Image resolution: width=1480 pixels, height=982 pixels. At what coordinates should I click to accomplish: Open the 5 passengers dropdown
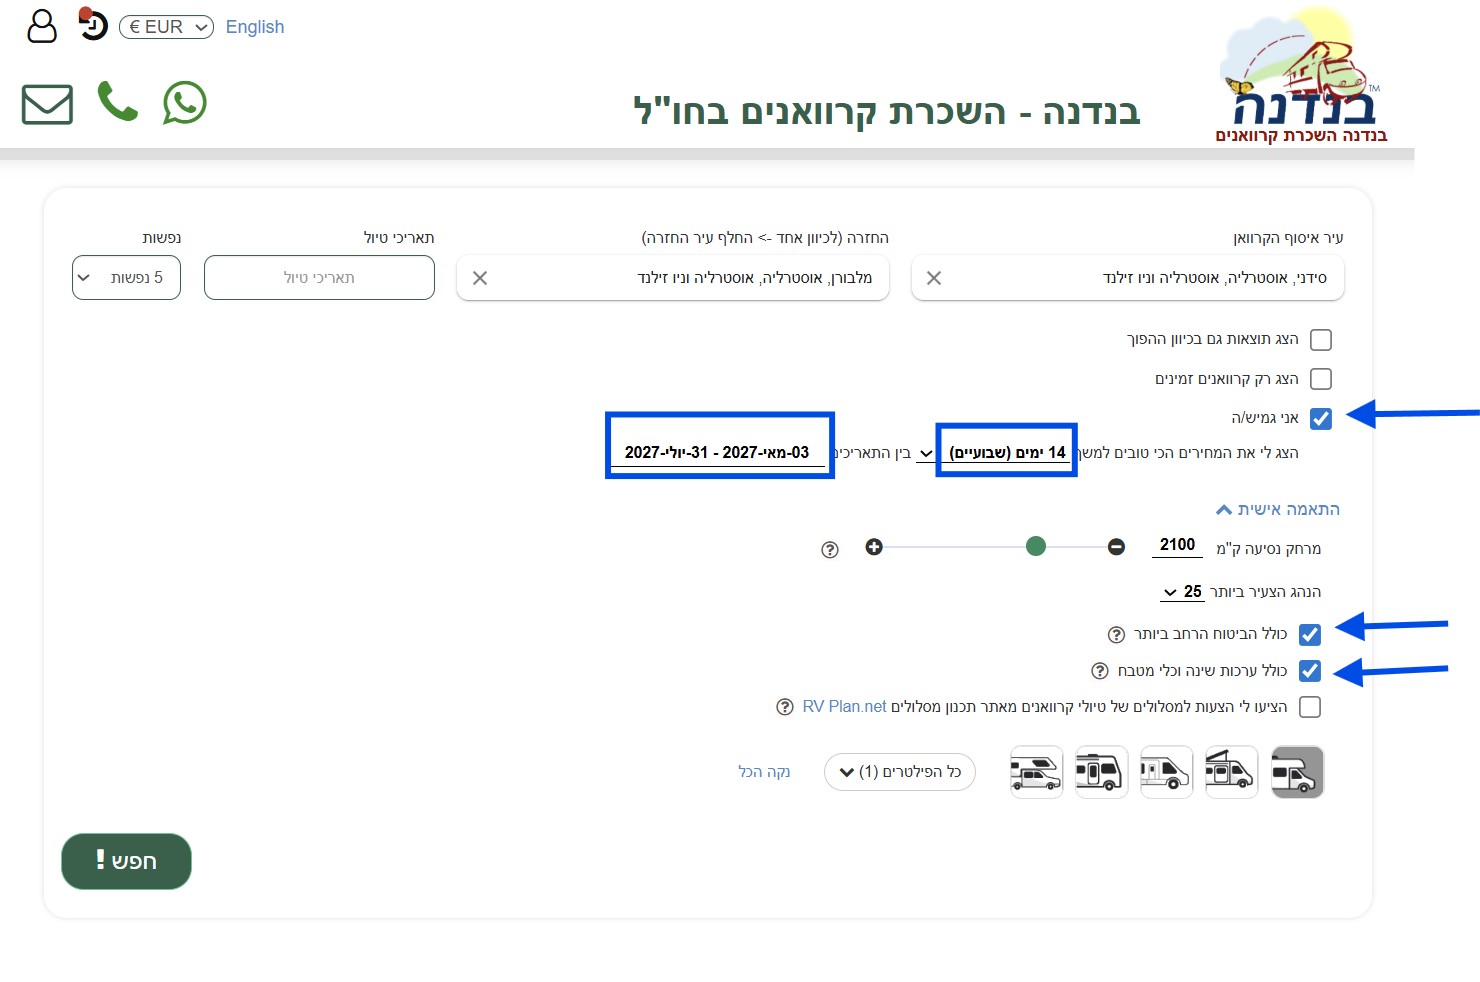click(126, 278)
